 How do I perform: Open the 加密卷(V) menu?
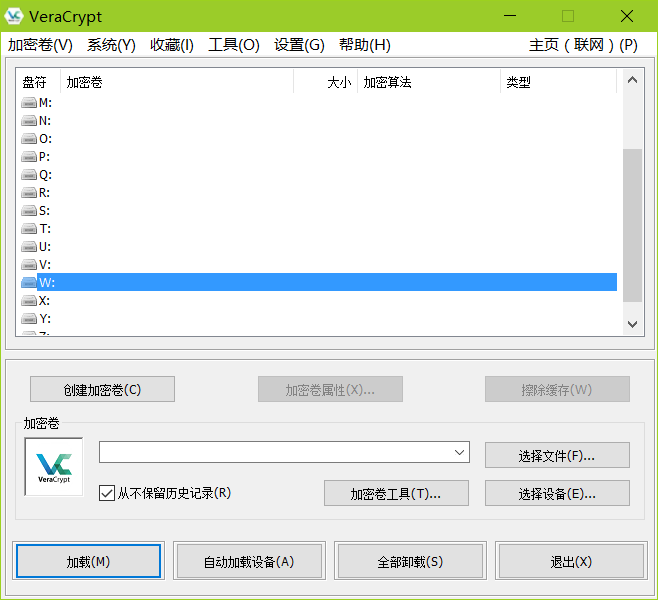(x=40, y=45)
